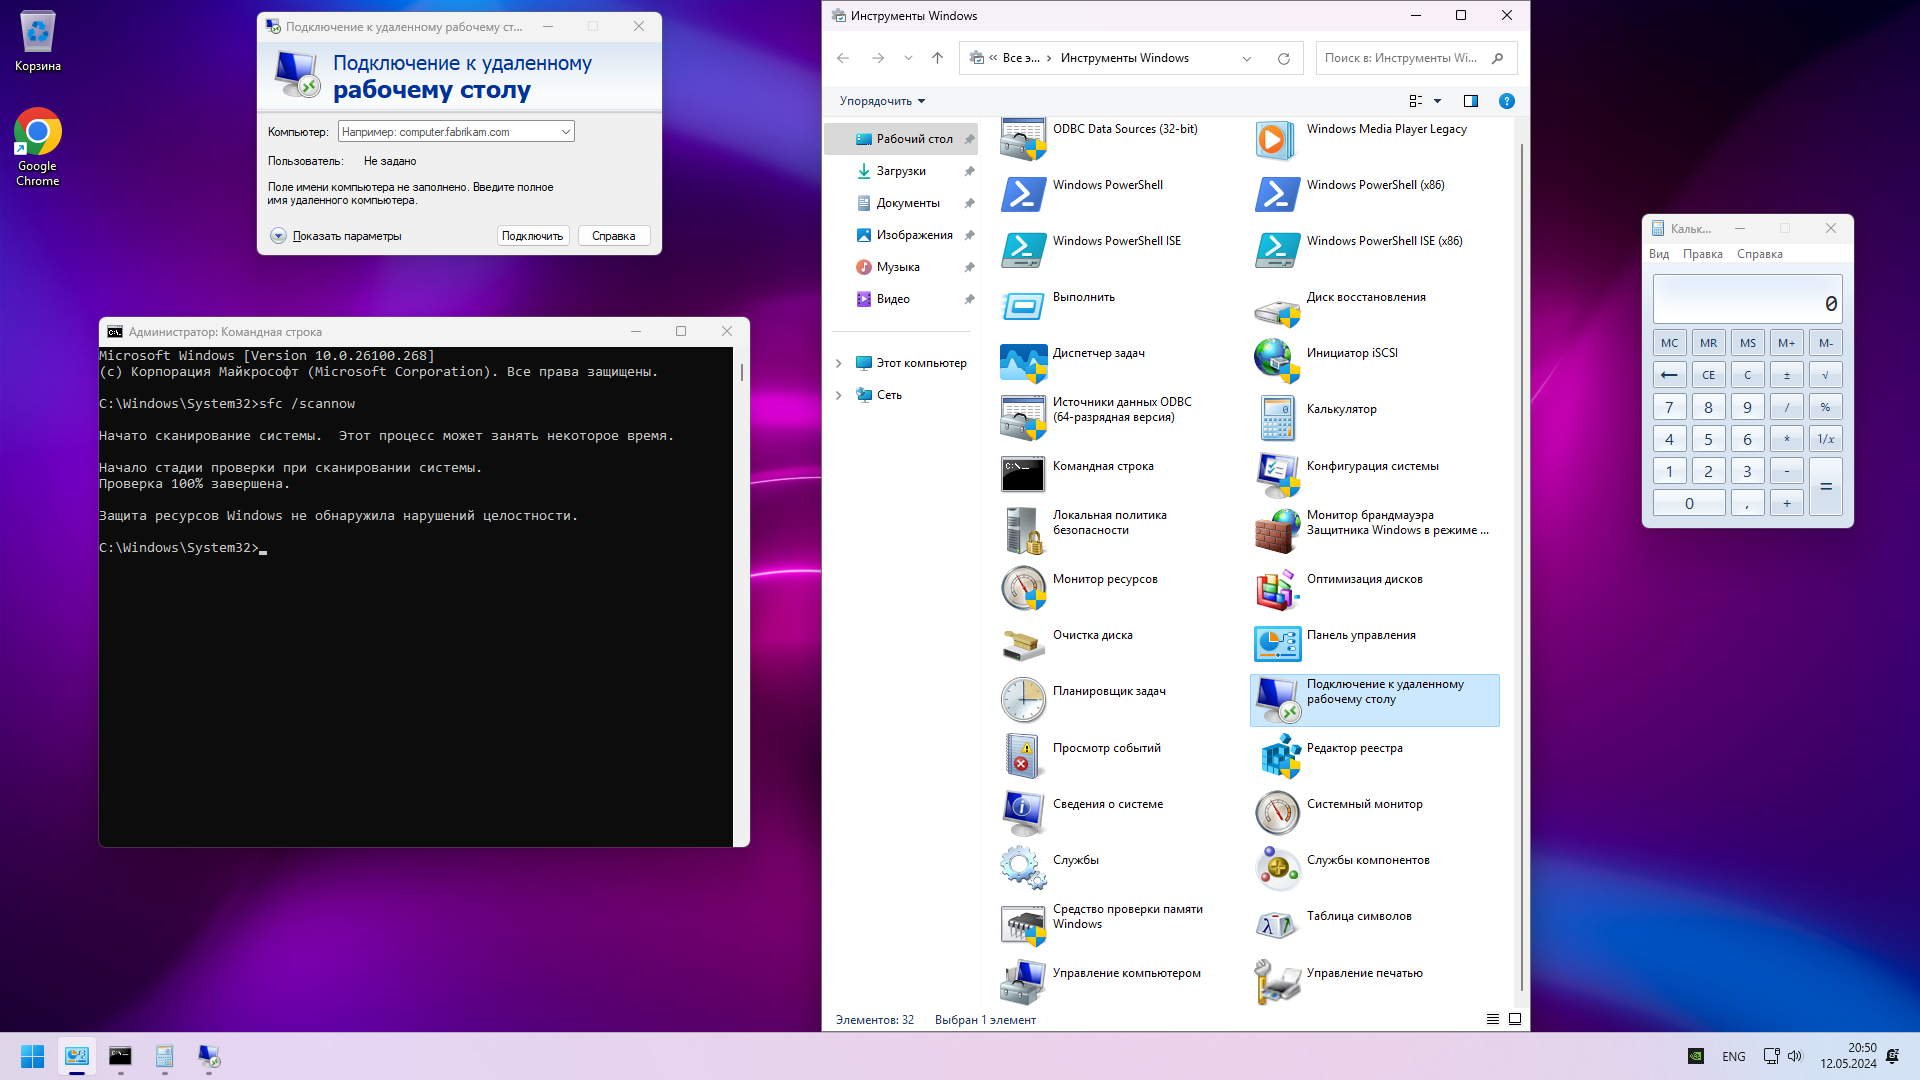
Task: Toggle the preview pane button in Explorer
Action: pyautogui.click(x=1470, y=101)
